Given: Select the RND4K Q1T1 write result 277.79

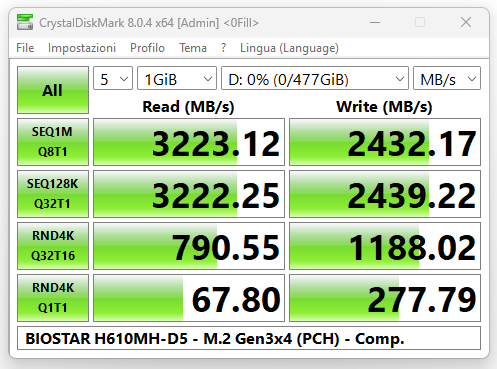Looking at the screenshot, I should coord(385,298).
